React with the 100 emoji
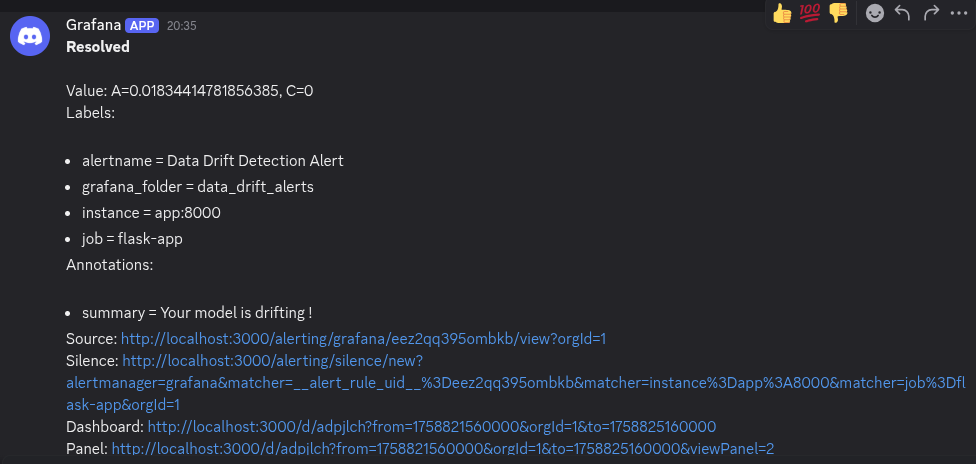 tap(810, 13)
